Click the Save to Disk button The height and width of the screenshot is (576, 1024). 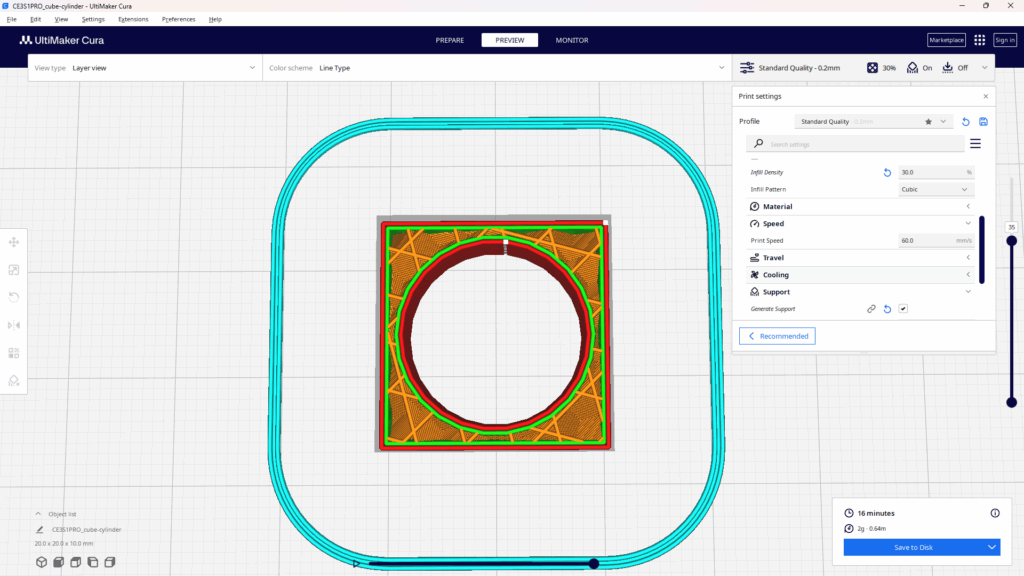tap(913, 547)
